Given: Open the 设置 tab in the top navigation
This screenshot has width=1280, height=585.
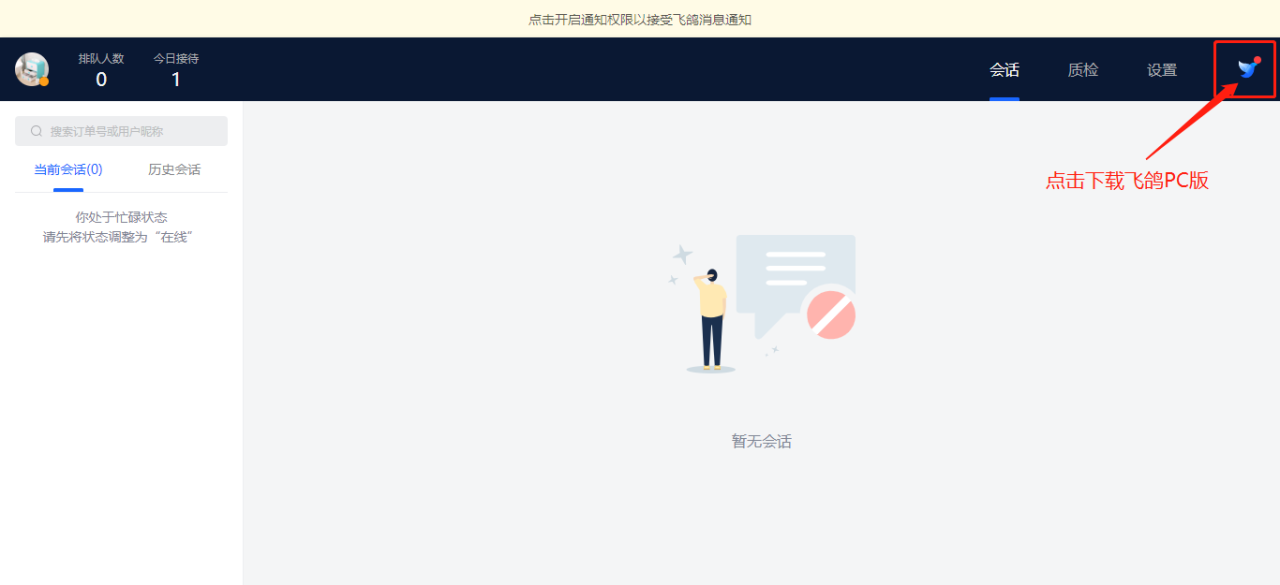Looking at the screenshot, I should [1161, 70].
